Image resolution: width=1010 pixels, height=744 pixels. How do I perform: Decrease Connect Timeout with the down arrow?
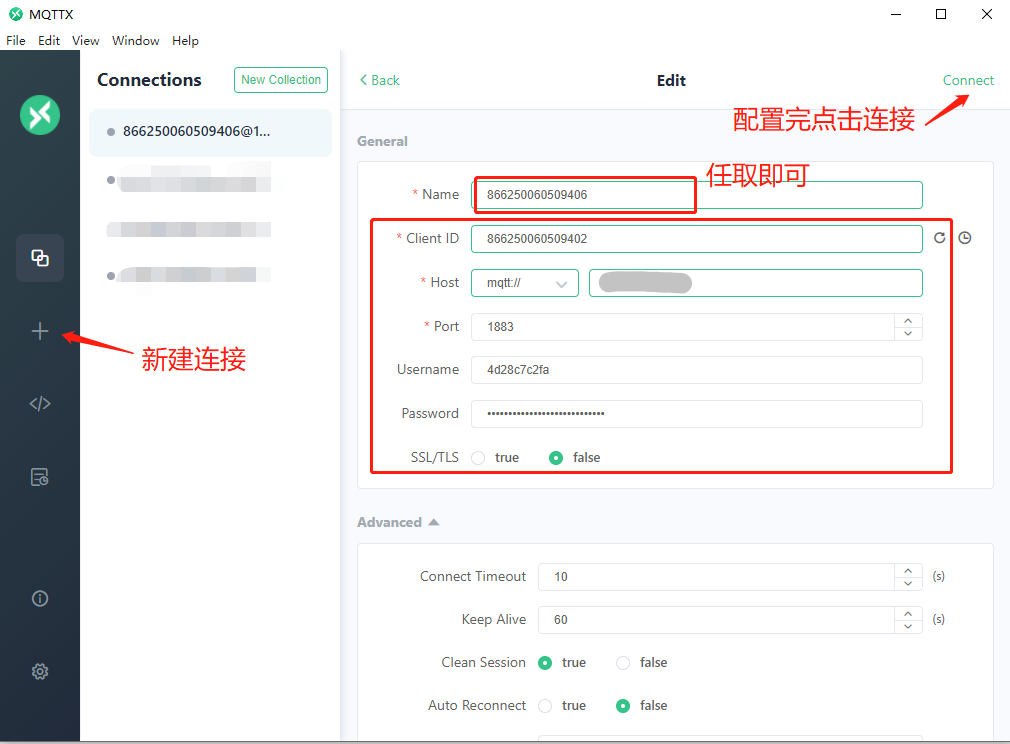908,584
